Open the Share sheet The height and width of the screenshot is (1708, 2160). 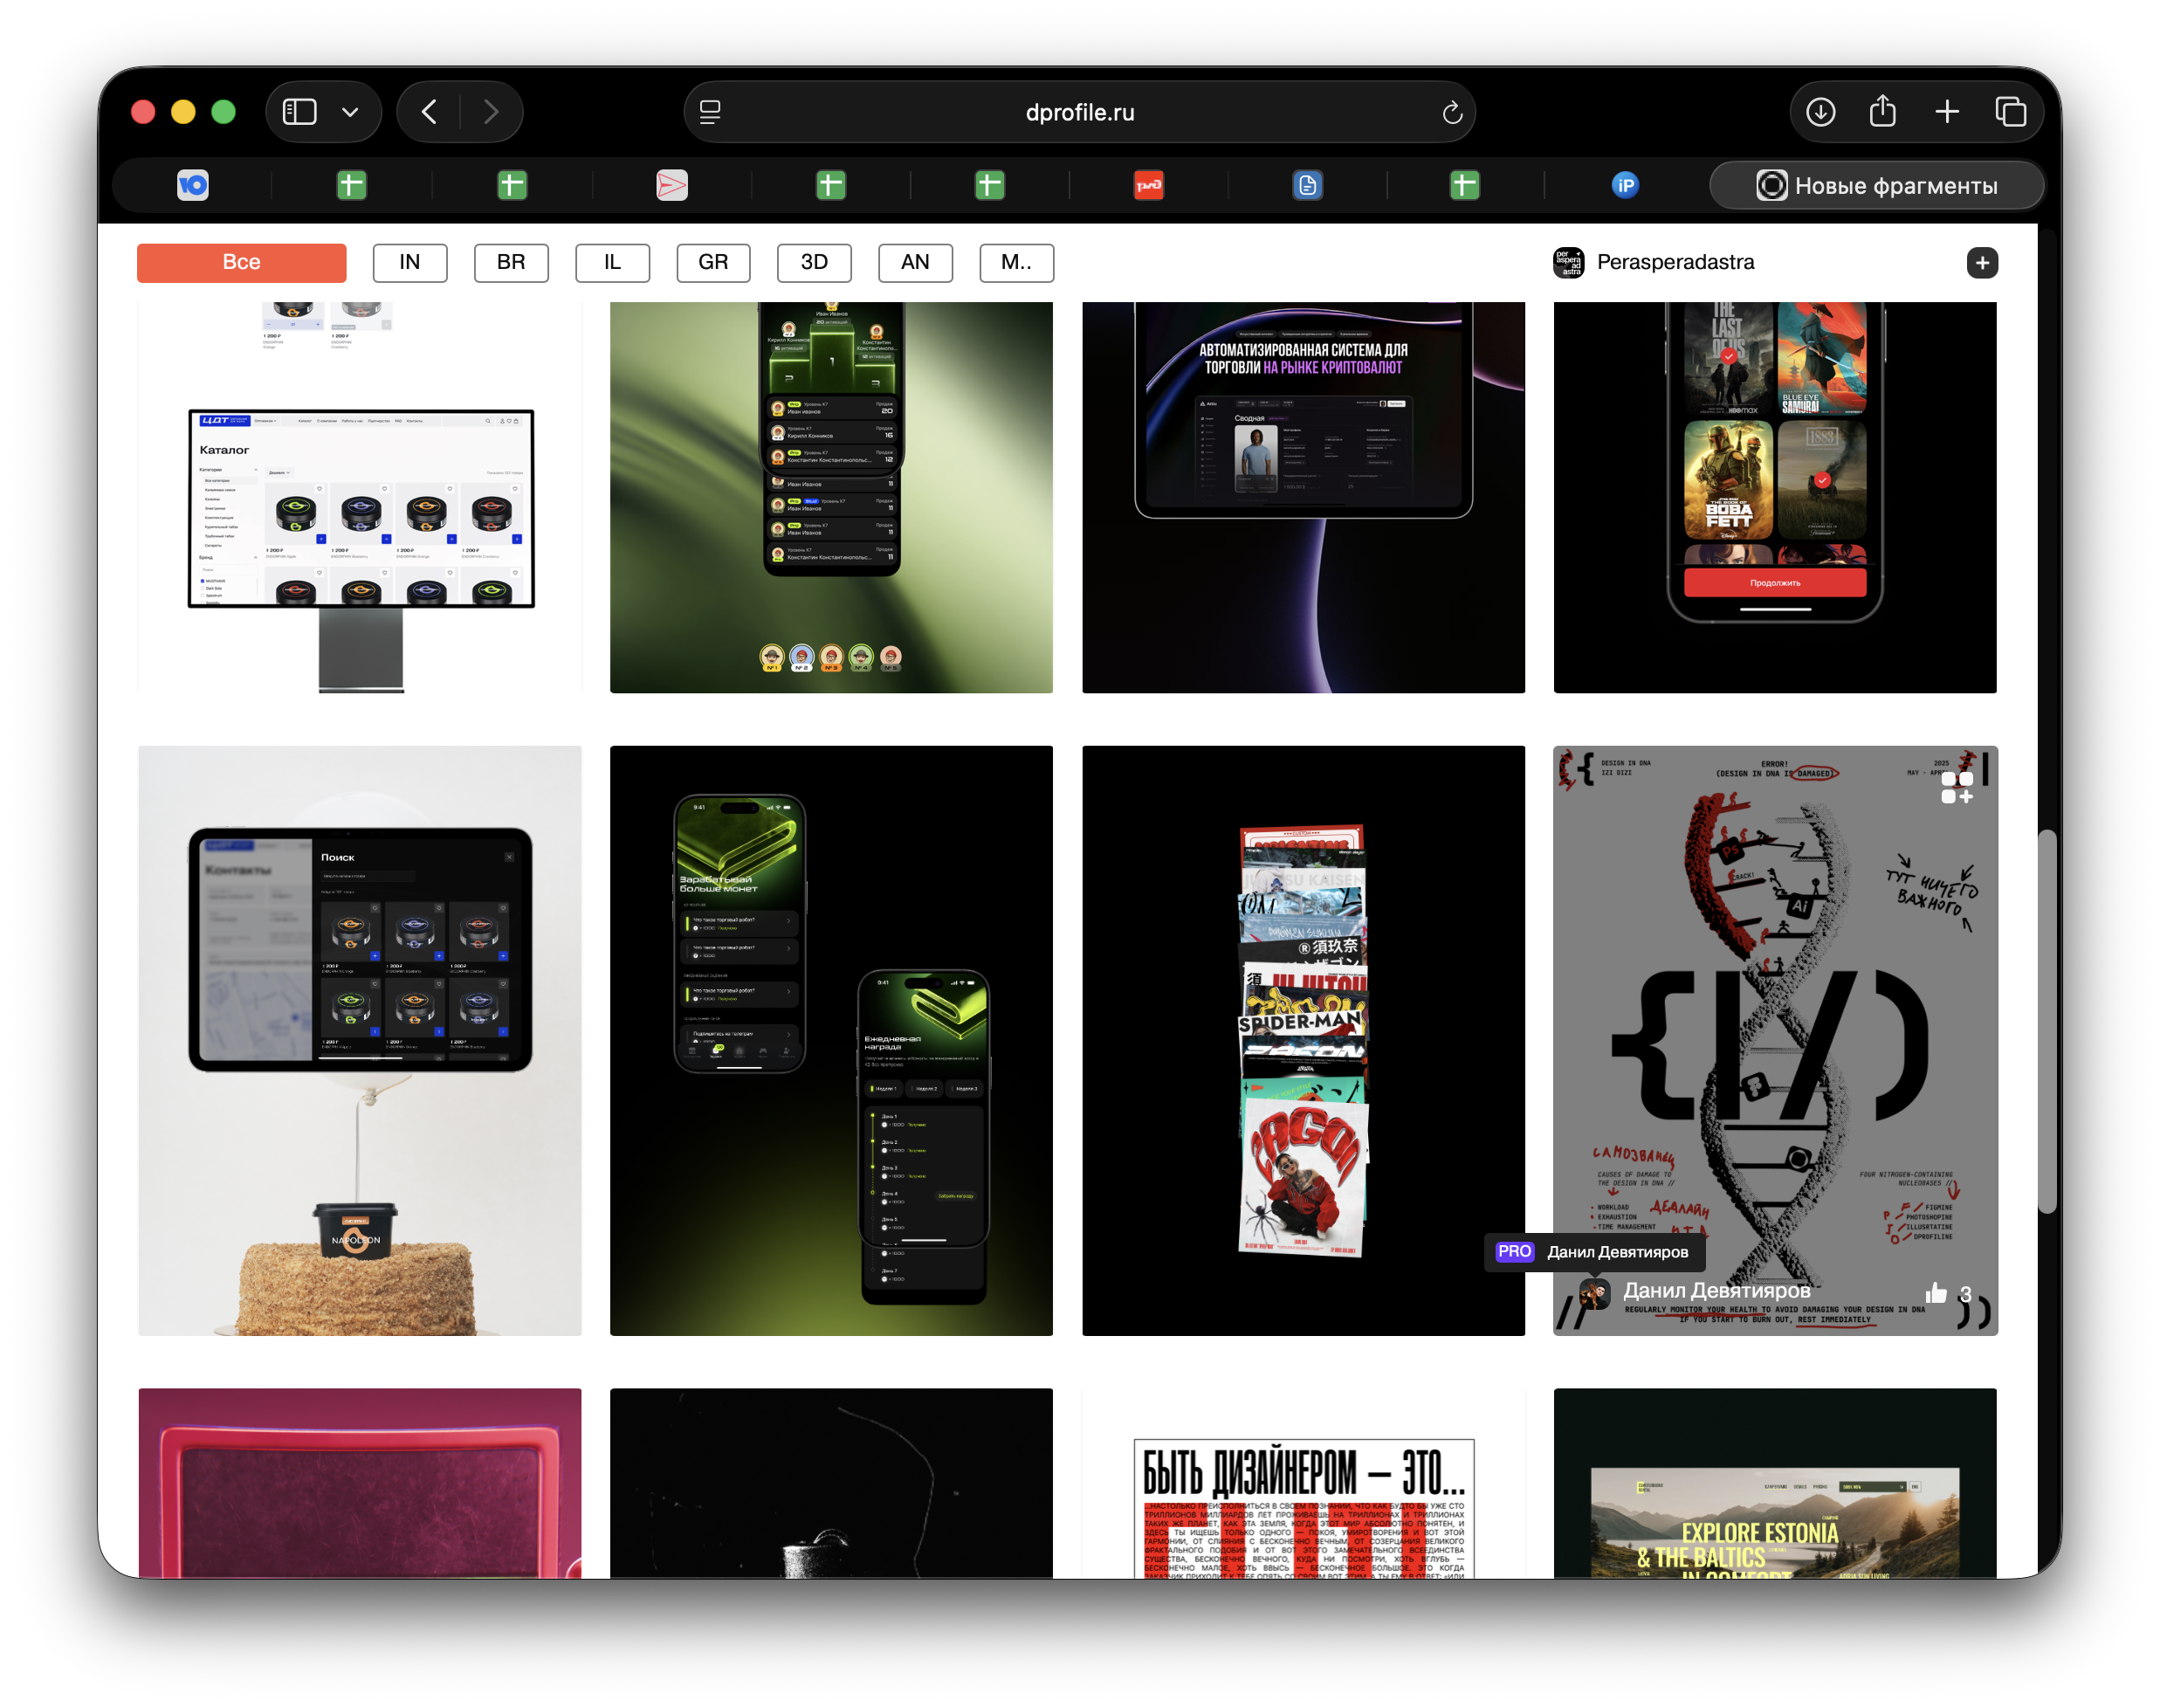(x=1882, y=110)
